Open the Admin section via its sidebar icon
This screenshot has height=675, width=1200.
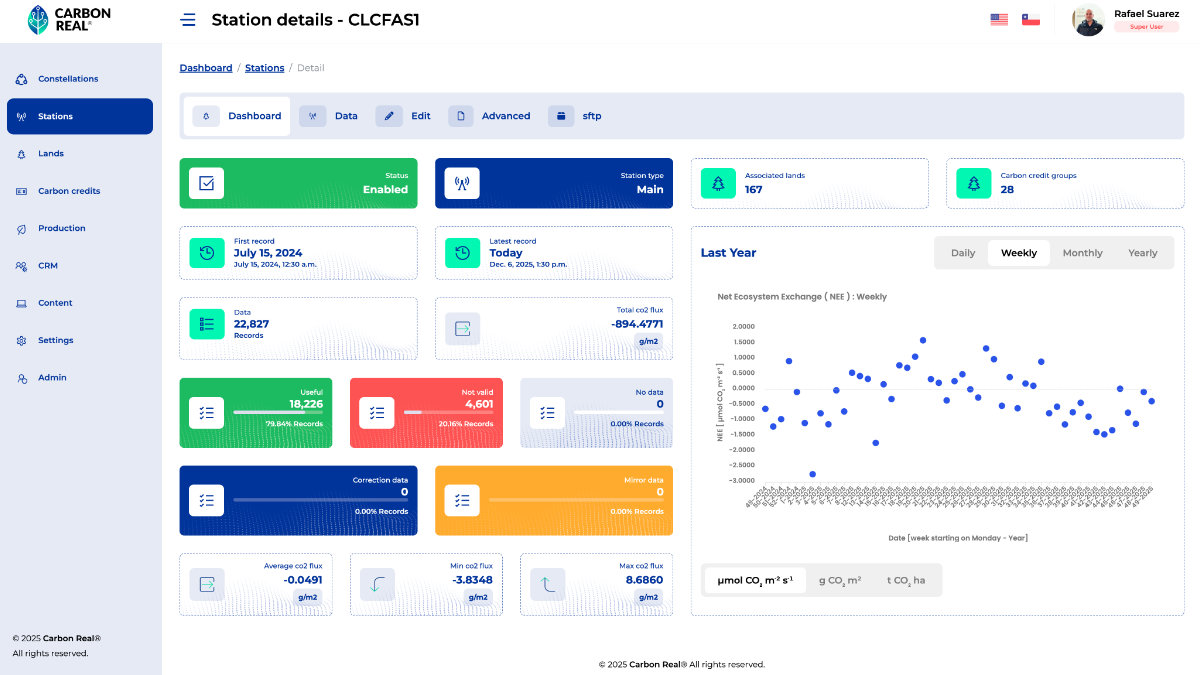pyautogui.click(x=22, y=377)
